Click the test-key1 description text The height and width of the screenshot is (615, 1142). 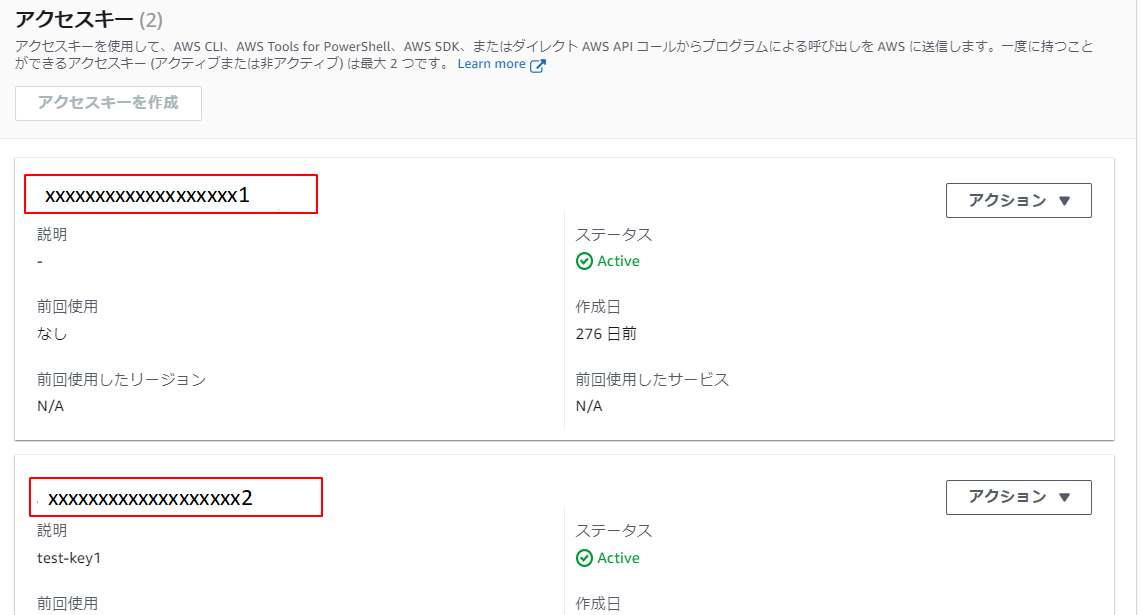(69, 558)
